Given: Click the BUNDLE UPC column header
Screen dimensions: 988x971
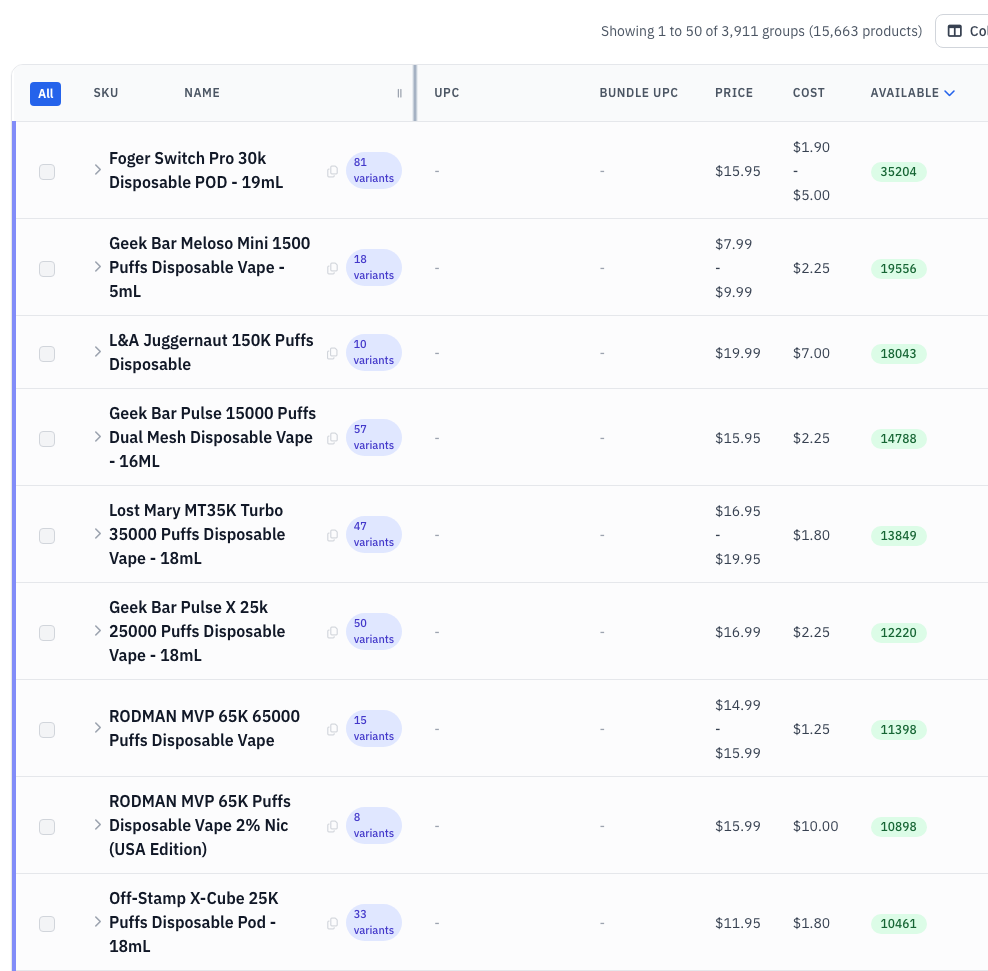Looking at the screenshot, I should [x=638, y=93].
